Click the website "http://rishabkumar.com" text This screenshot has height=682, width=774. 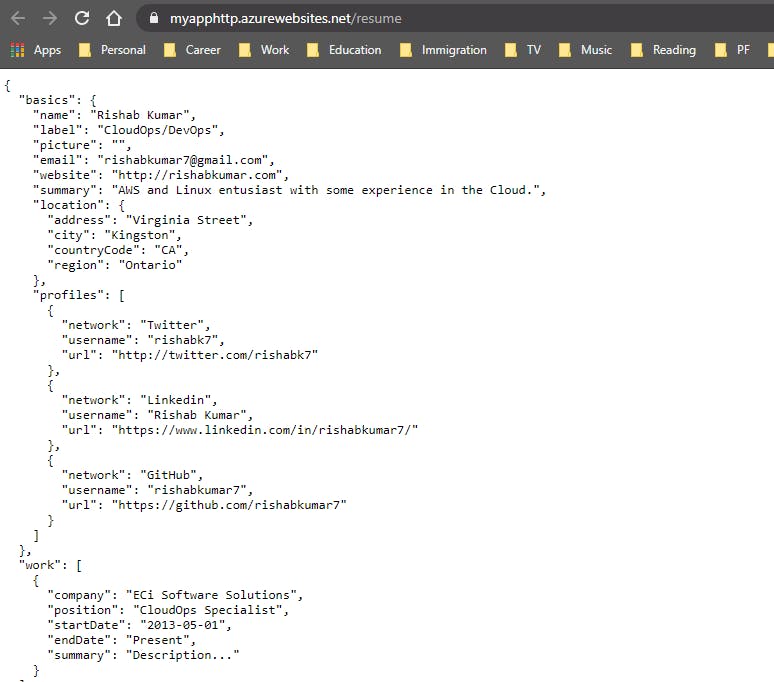[197, 175]
